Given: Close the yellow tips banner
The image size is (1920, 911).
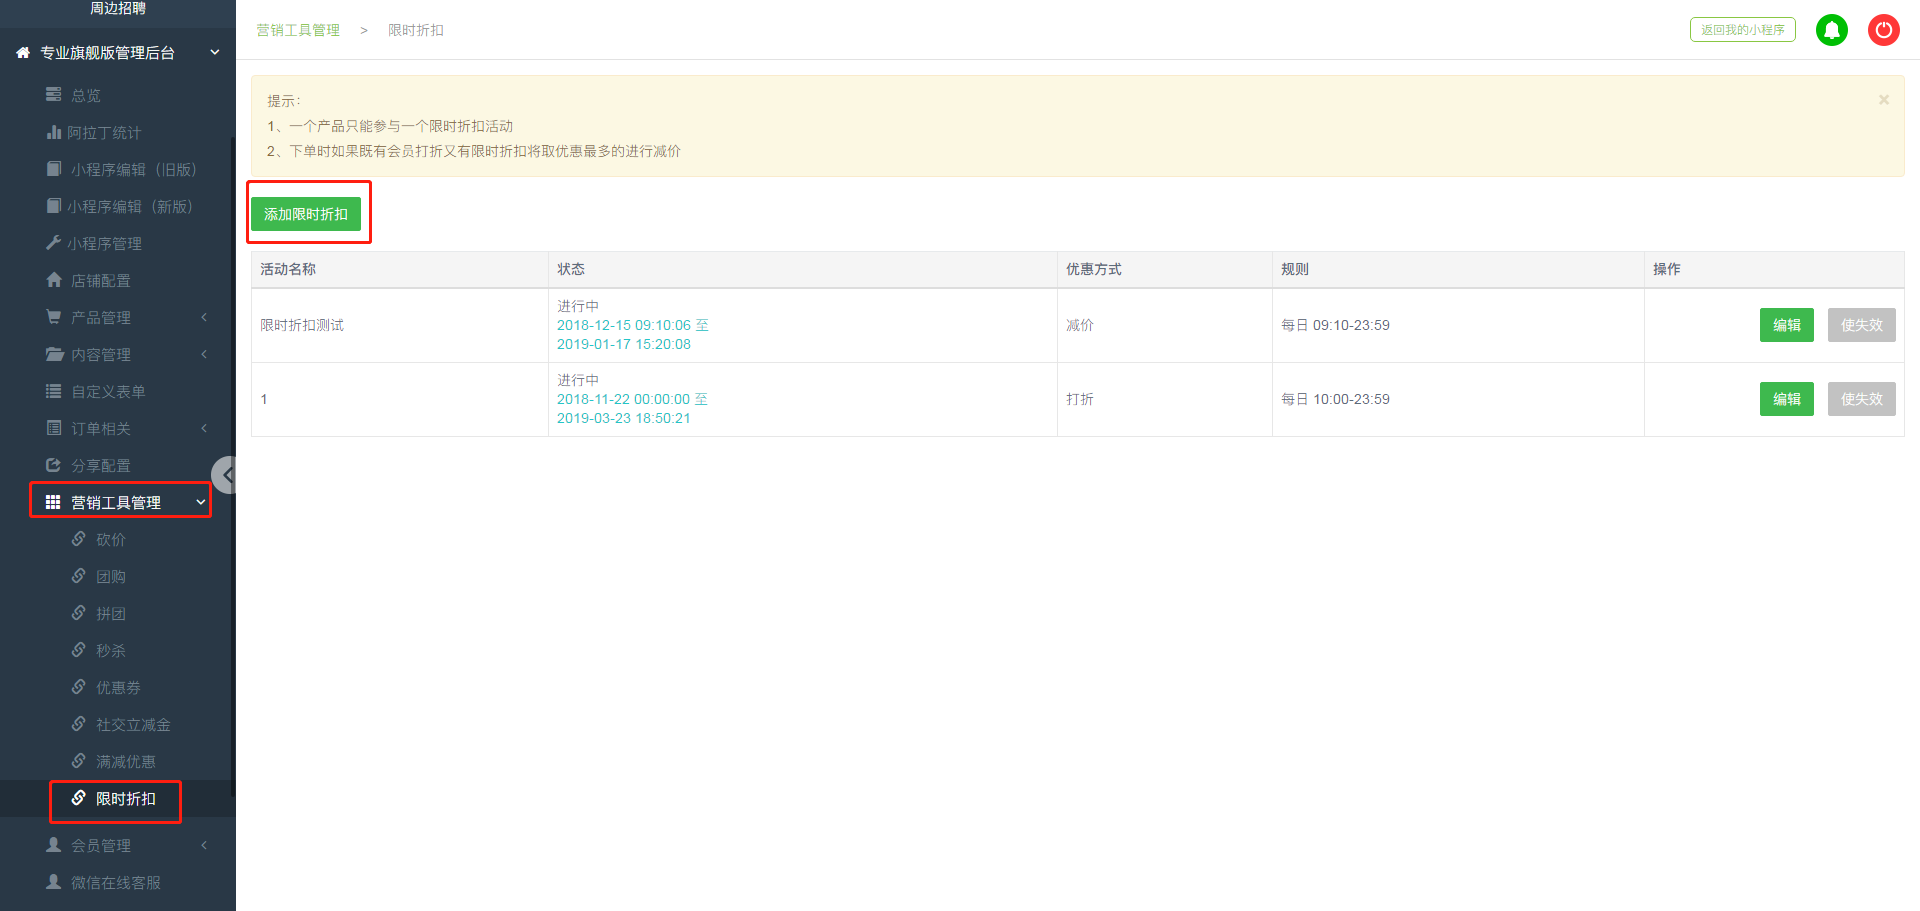Looking at the screenshot, I should point(1883,100).
